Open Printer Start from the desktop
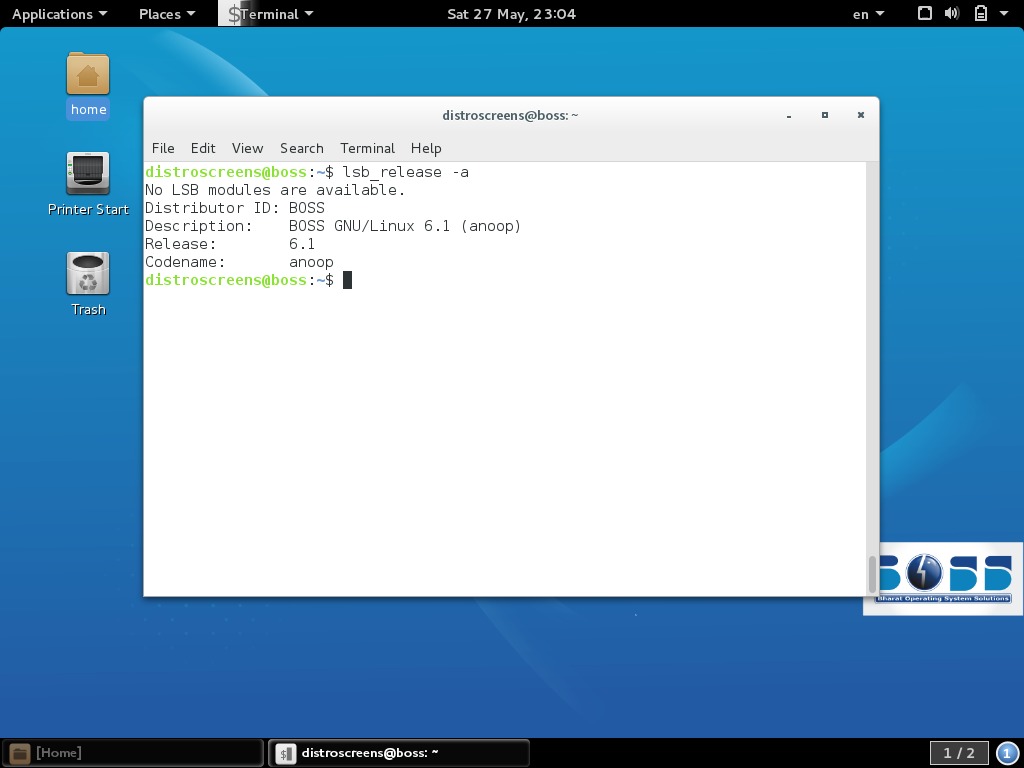Viewport: 1024px width, 768px height. pyautogui.click(x=88, y=175)
